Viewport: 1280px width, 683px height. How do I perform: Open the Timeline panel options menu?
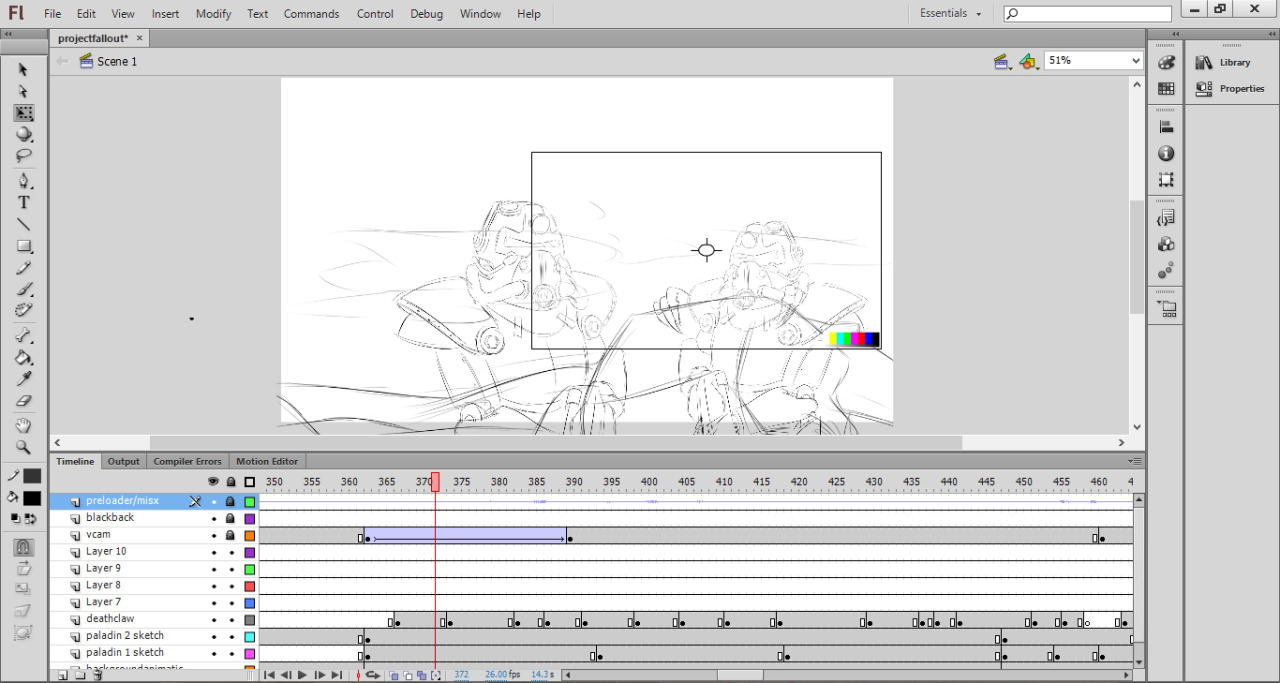[1135, 461]
